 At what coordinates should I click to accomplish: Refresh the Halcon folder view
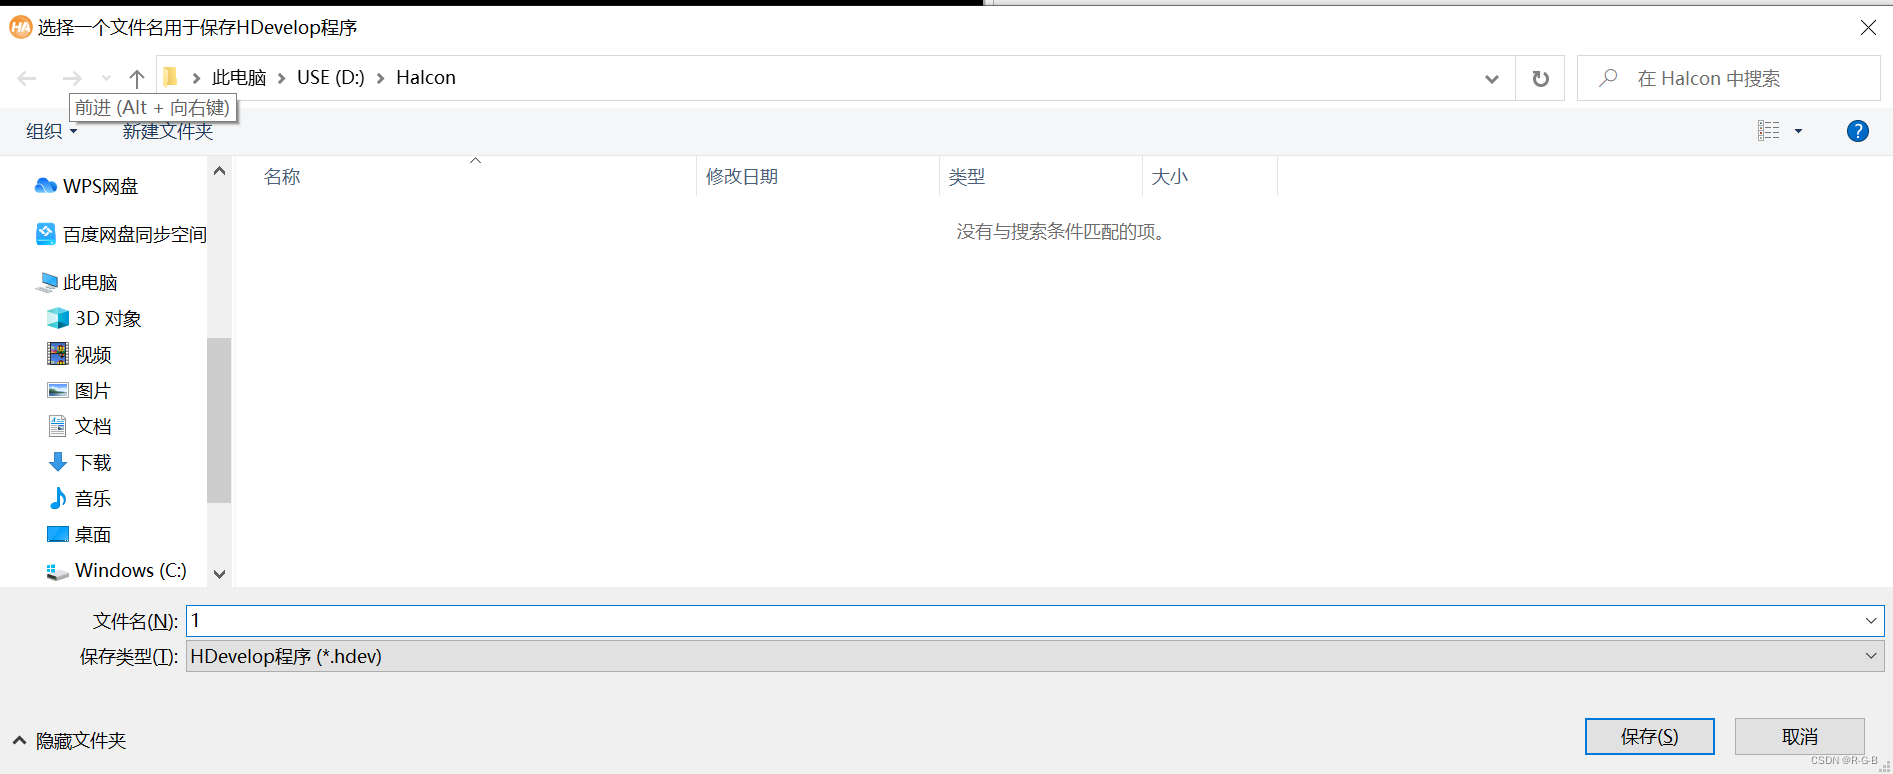pyautogui.click(x=1541, y=79)
